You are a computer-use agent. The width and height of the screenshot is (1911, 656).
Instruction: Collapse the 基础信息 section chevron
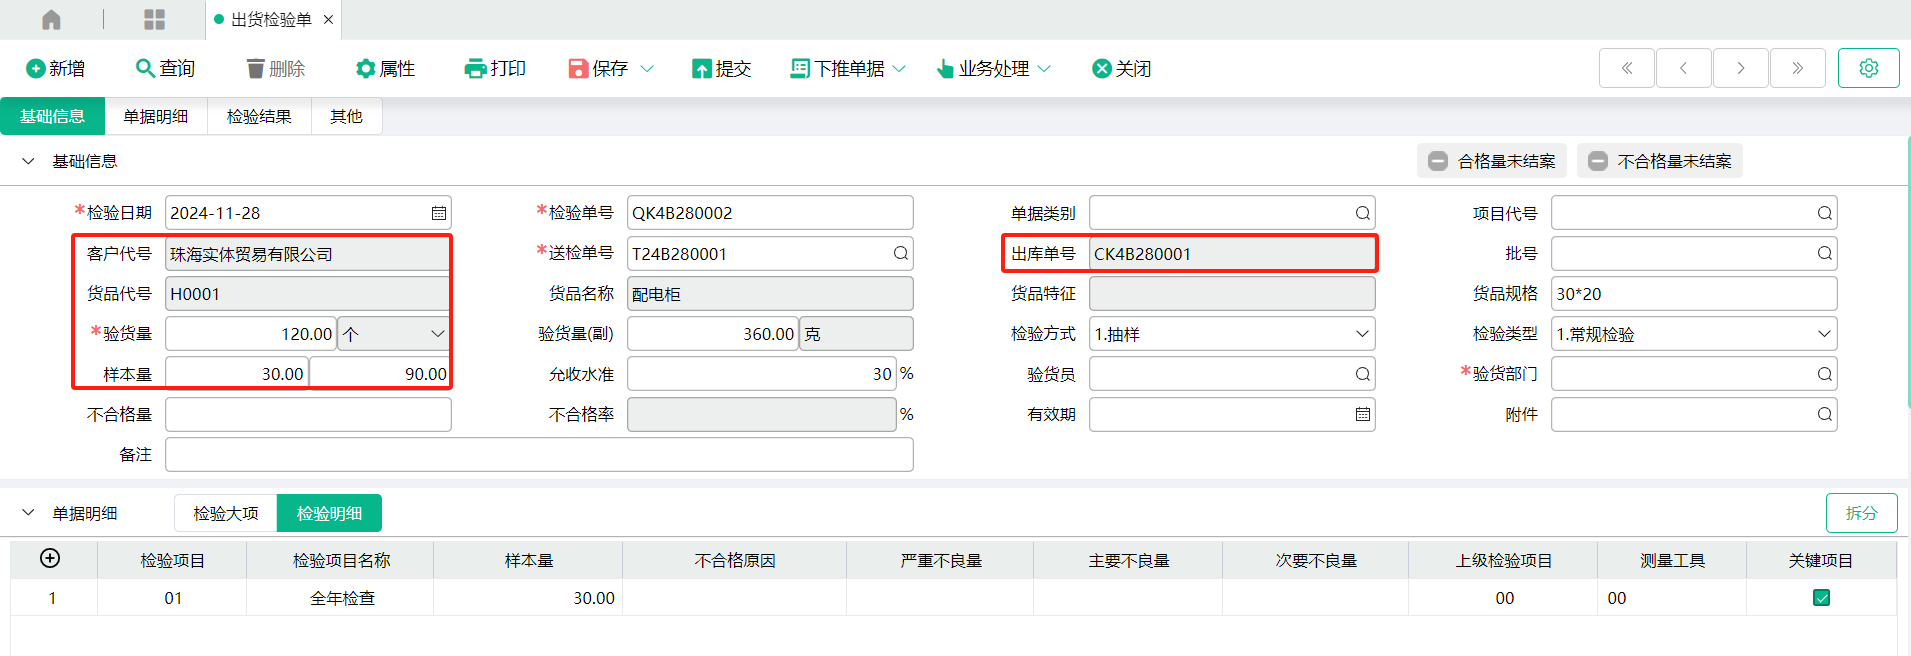pyautogui.click(x=28, y=161)
